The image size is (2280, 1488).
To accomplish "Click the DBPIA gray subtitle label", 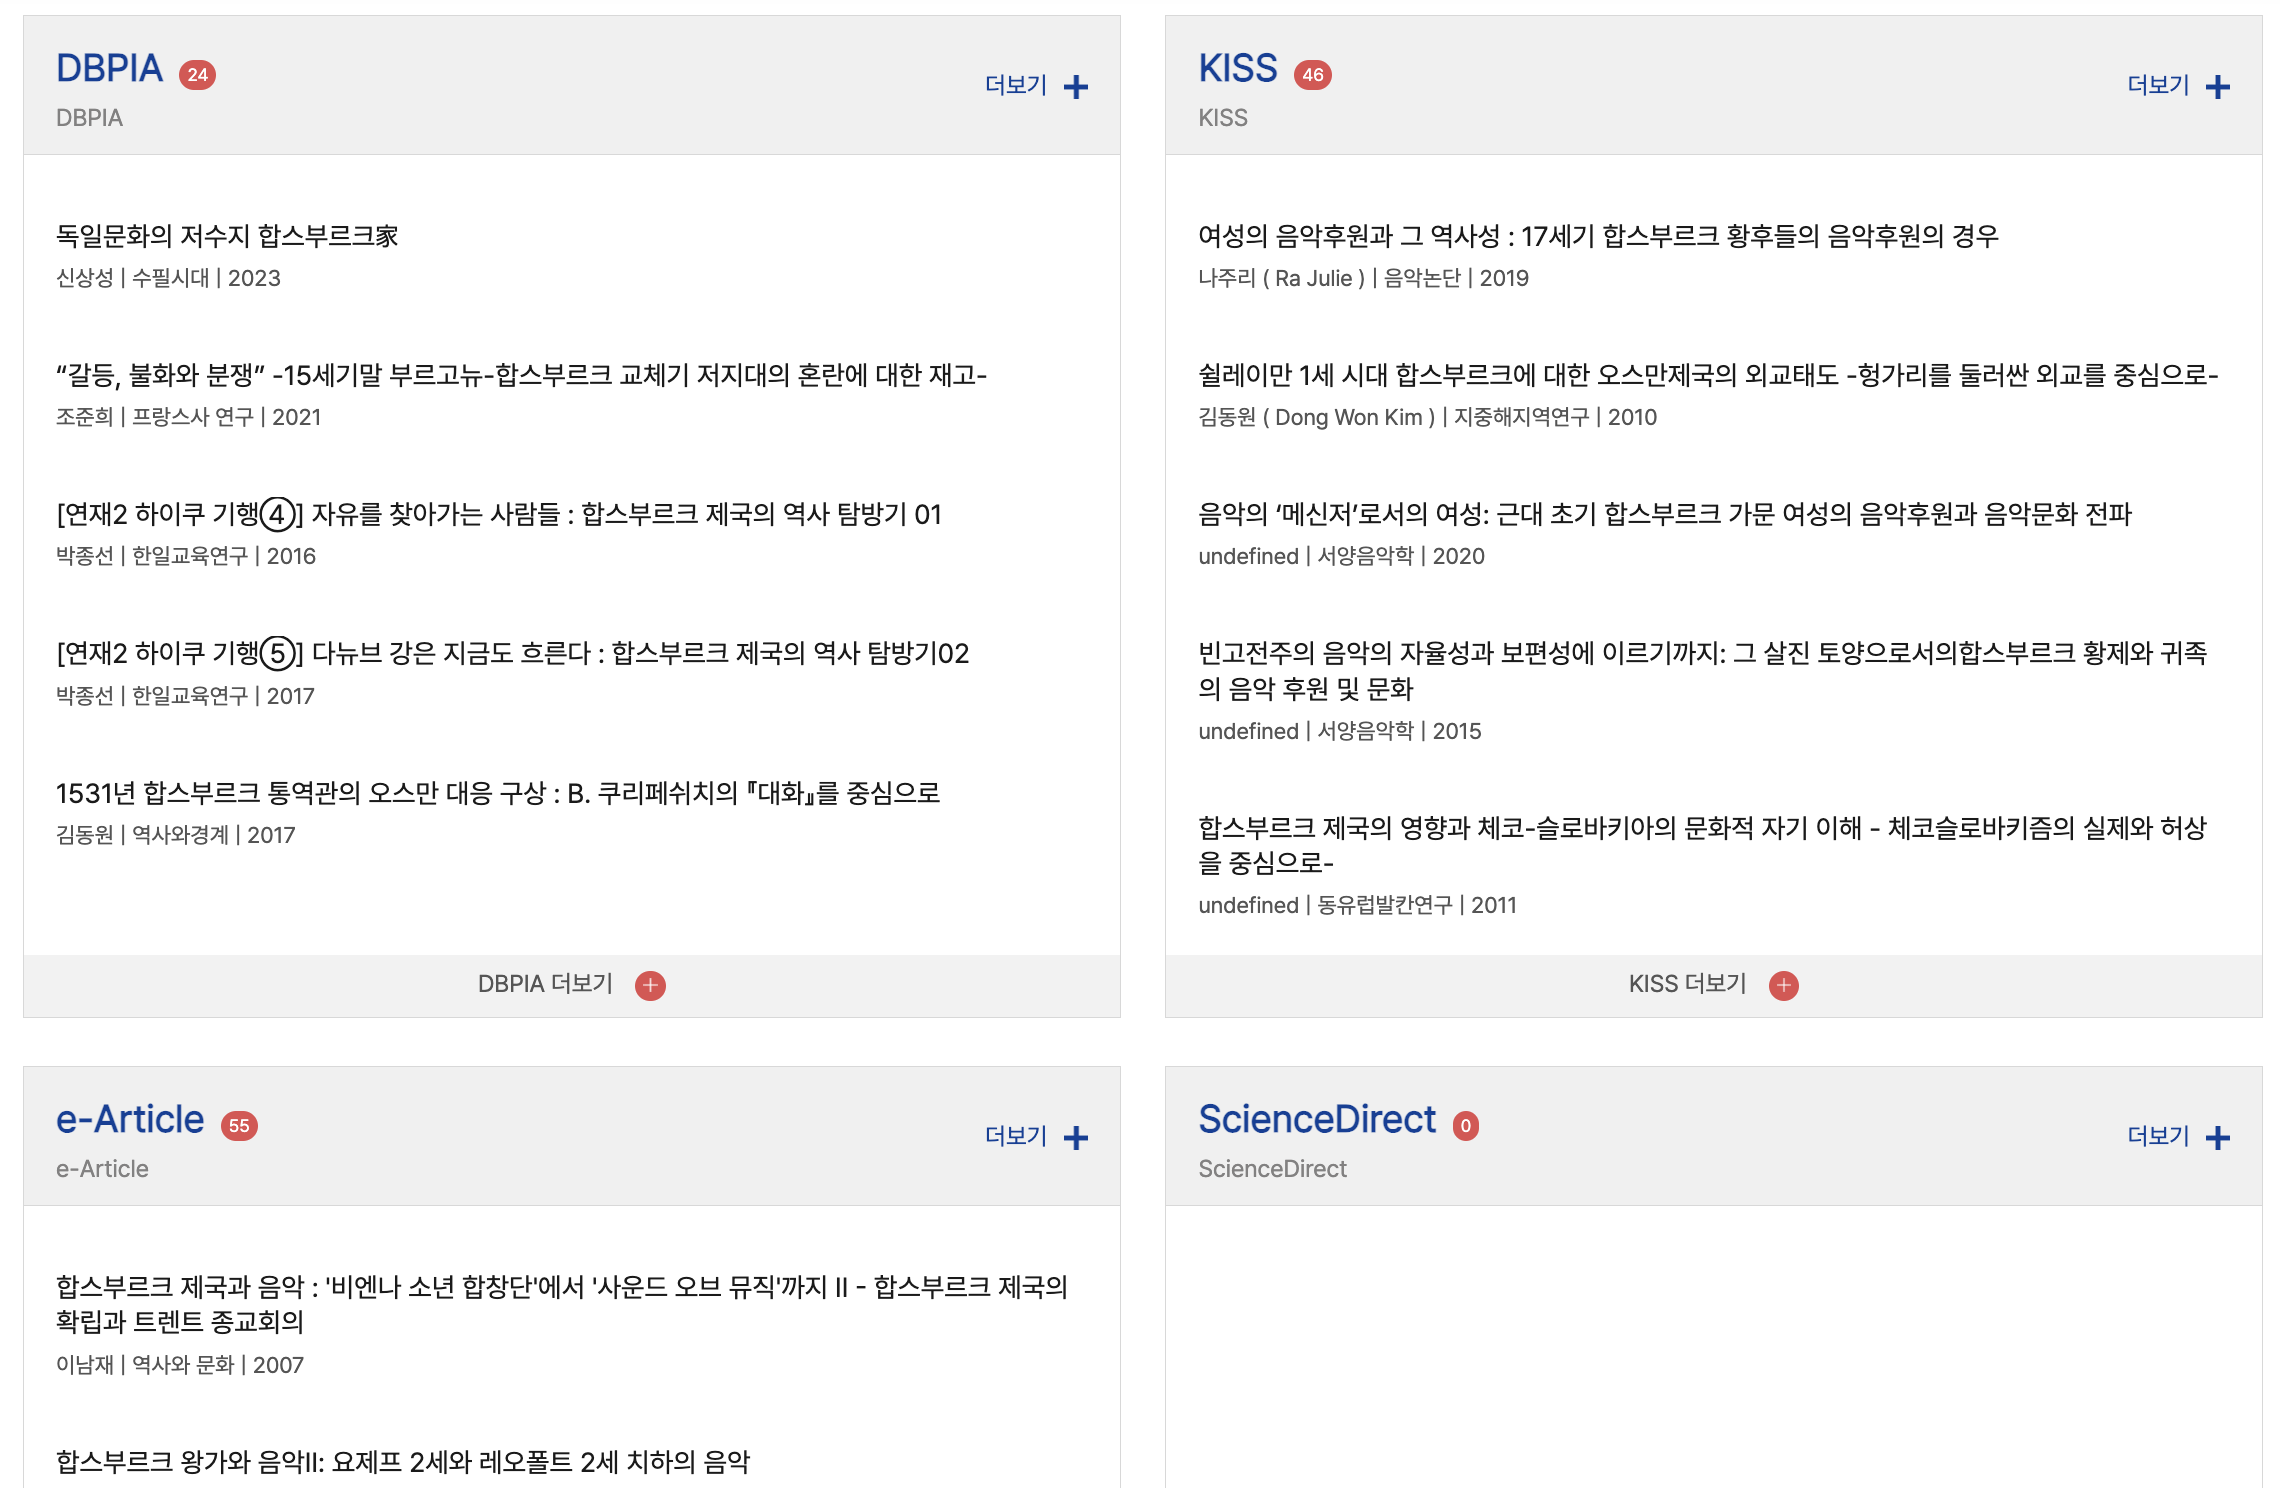I will tap(89, 118).
